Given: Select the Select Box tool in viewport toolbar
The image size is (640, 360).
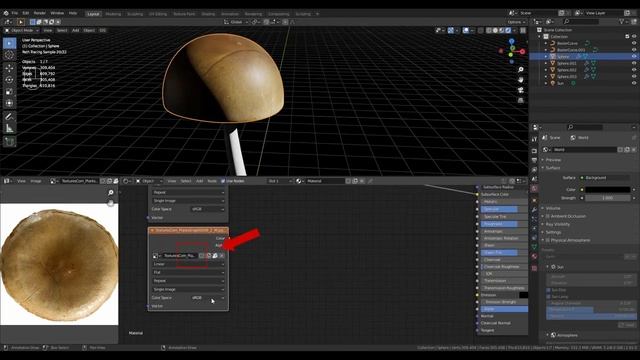Looking at the screenshot, I should 9,43.
